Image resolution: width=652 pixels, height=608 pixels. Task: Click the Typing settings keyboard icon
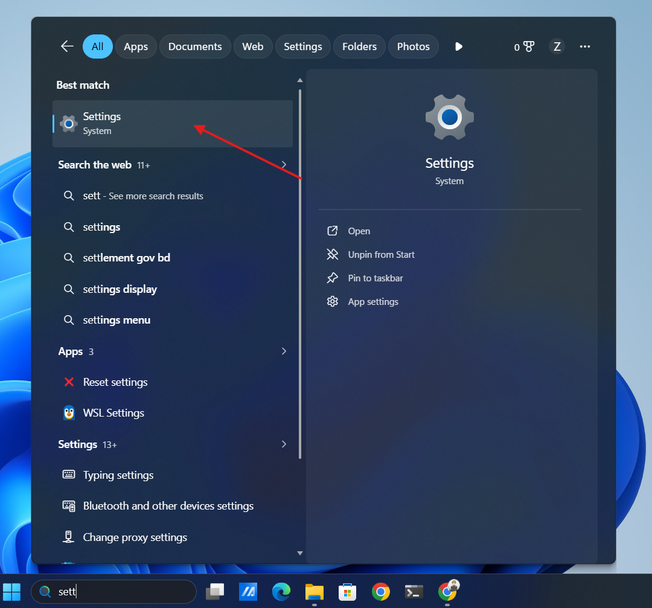(69, 475)
